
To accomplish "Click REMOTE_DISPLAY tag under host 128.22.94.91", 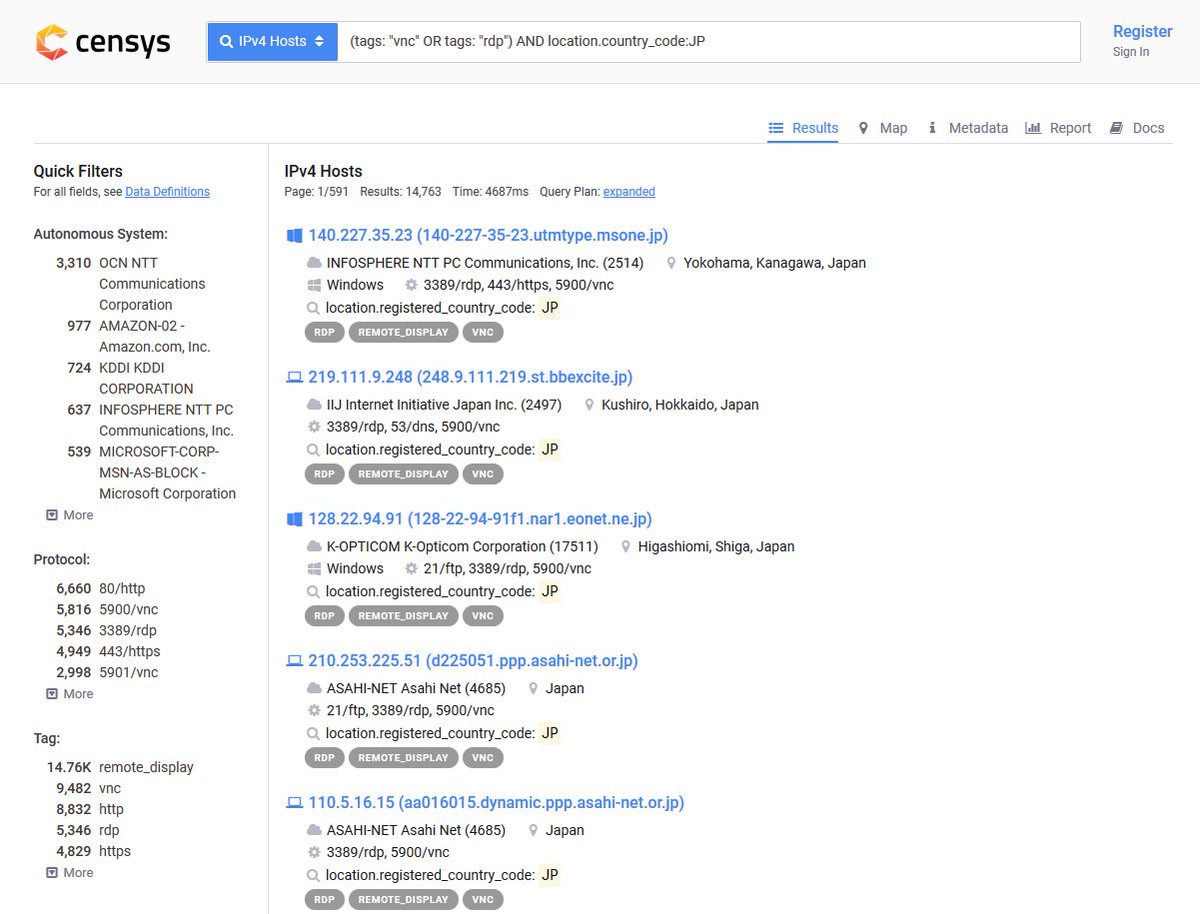I will (403, 616).
